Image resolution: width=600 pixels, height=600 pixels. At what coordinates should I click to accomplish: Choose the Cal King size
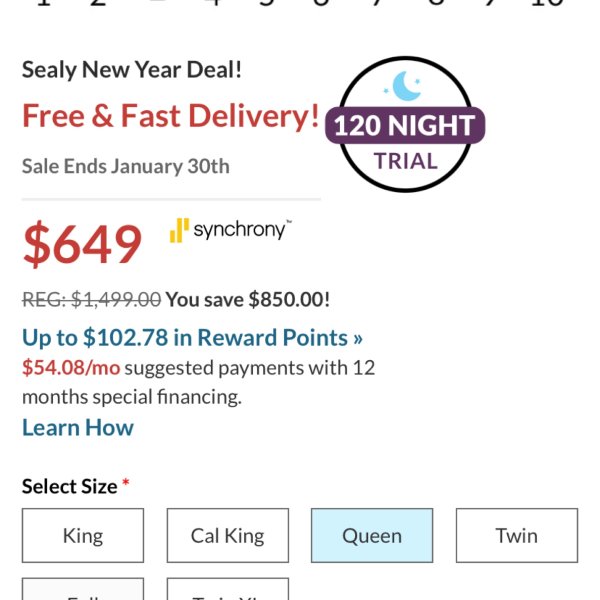(x=228, y=535)
